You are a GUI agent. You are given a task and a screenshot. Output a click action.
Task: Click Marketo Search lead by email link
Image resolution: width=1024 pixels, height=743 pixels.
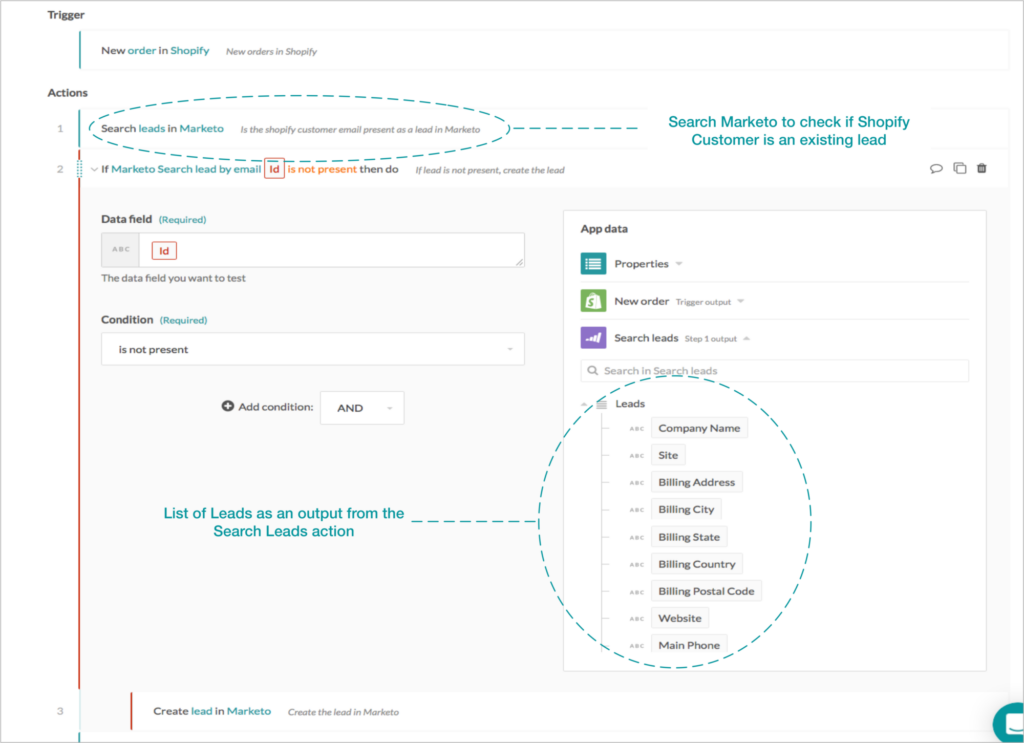click(186, 169)
